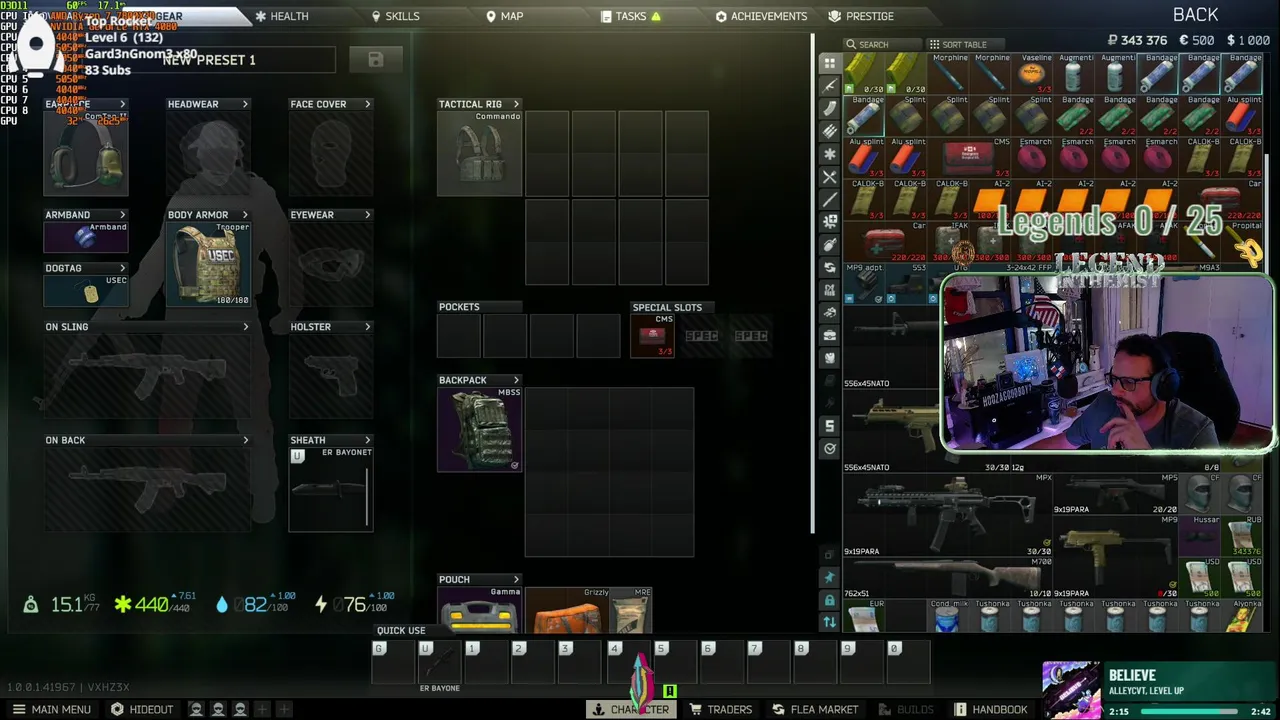The height and width of the screenshot is (720, 1280).
Task: Select MP9 adpt item in stash
Action: [864, 284]
